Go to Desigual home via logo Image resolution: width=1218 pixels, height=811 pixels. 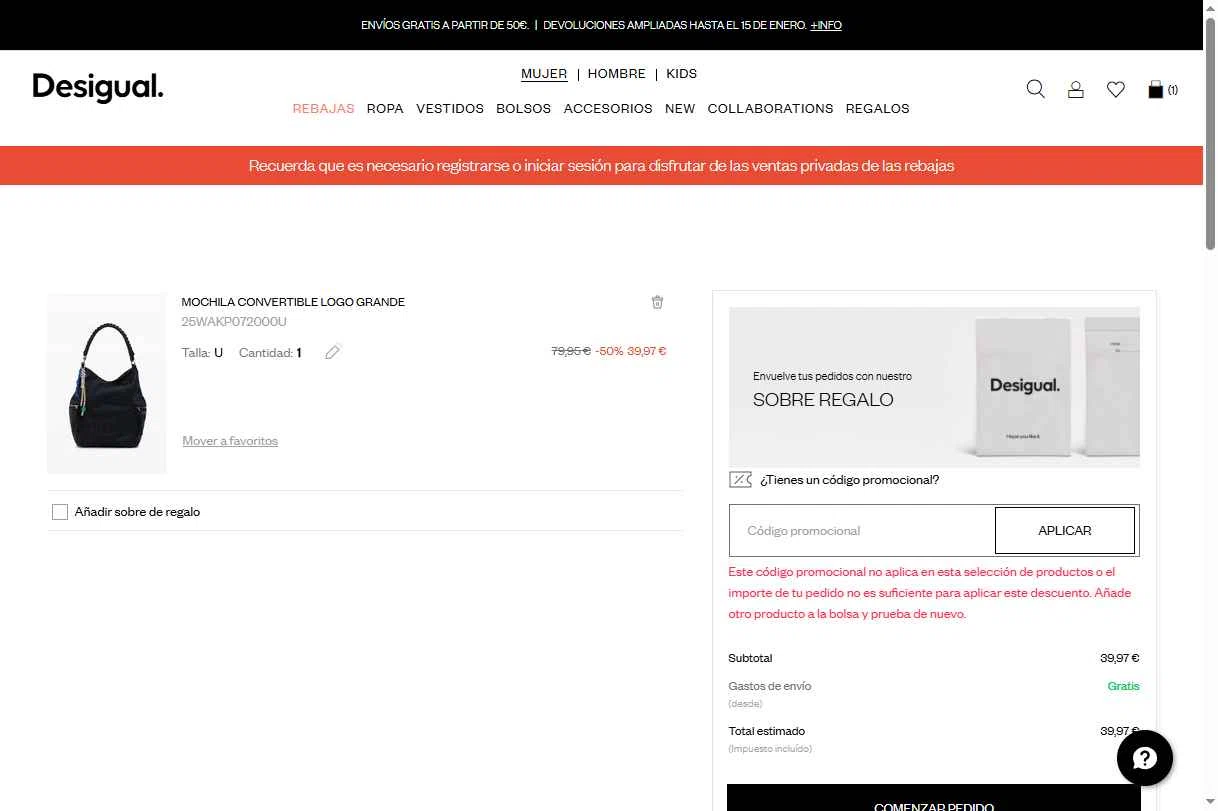point(98,88)
